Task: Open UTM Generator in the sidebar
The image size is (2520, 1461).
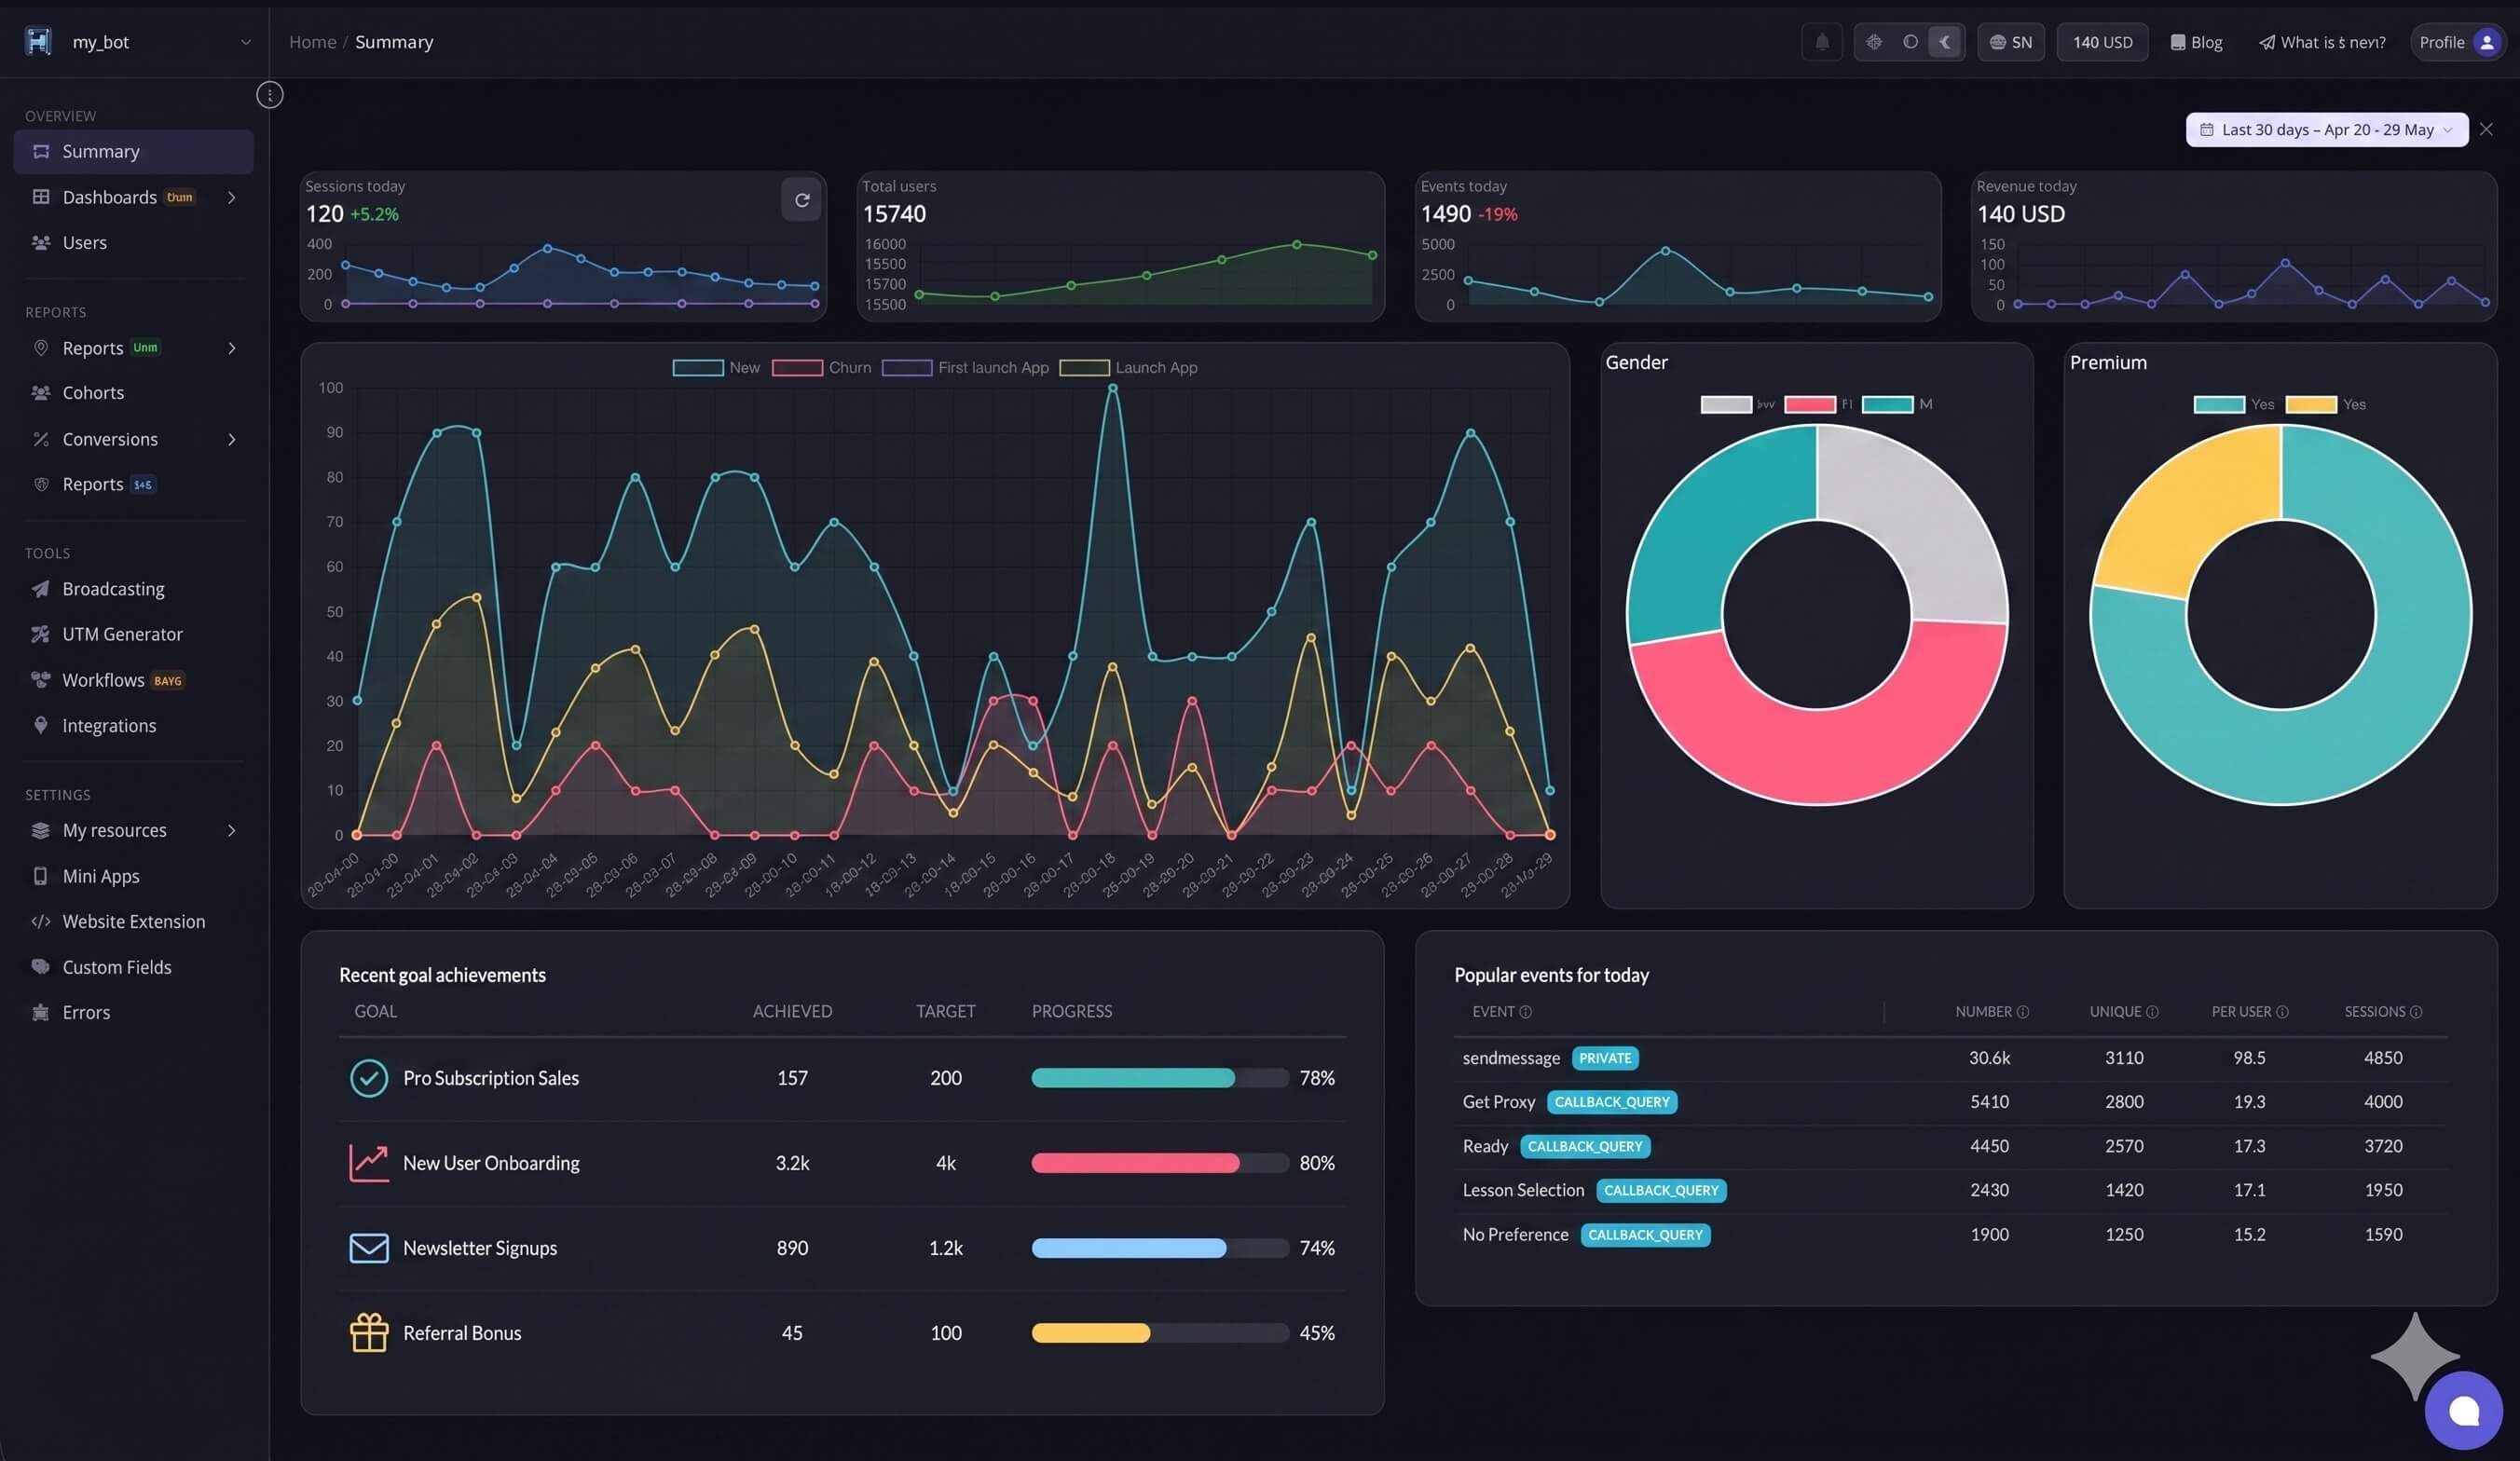Action: click(x=133, y=634)
